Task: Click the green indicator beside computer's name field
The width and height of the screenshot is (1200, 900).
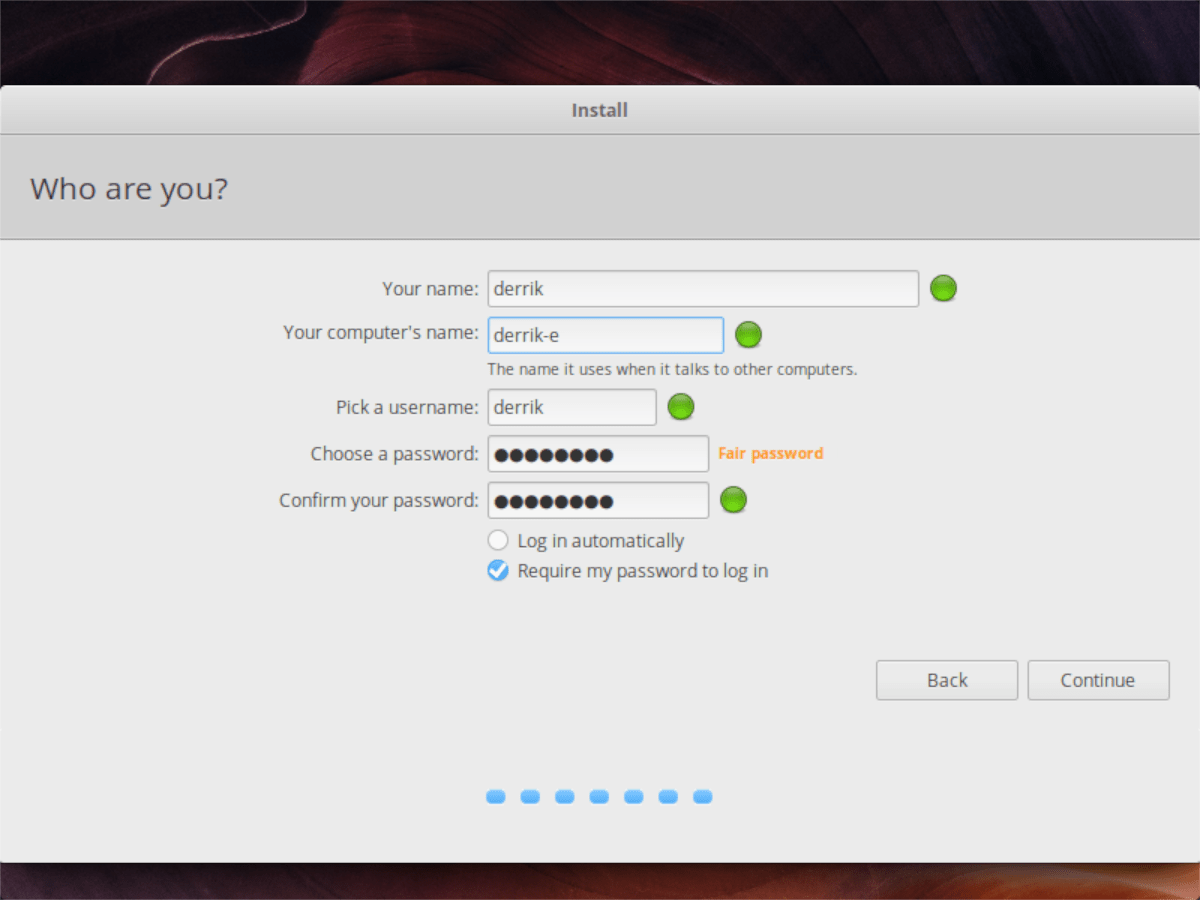Action: pos(748,335)
